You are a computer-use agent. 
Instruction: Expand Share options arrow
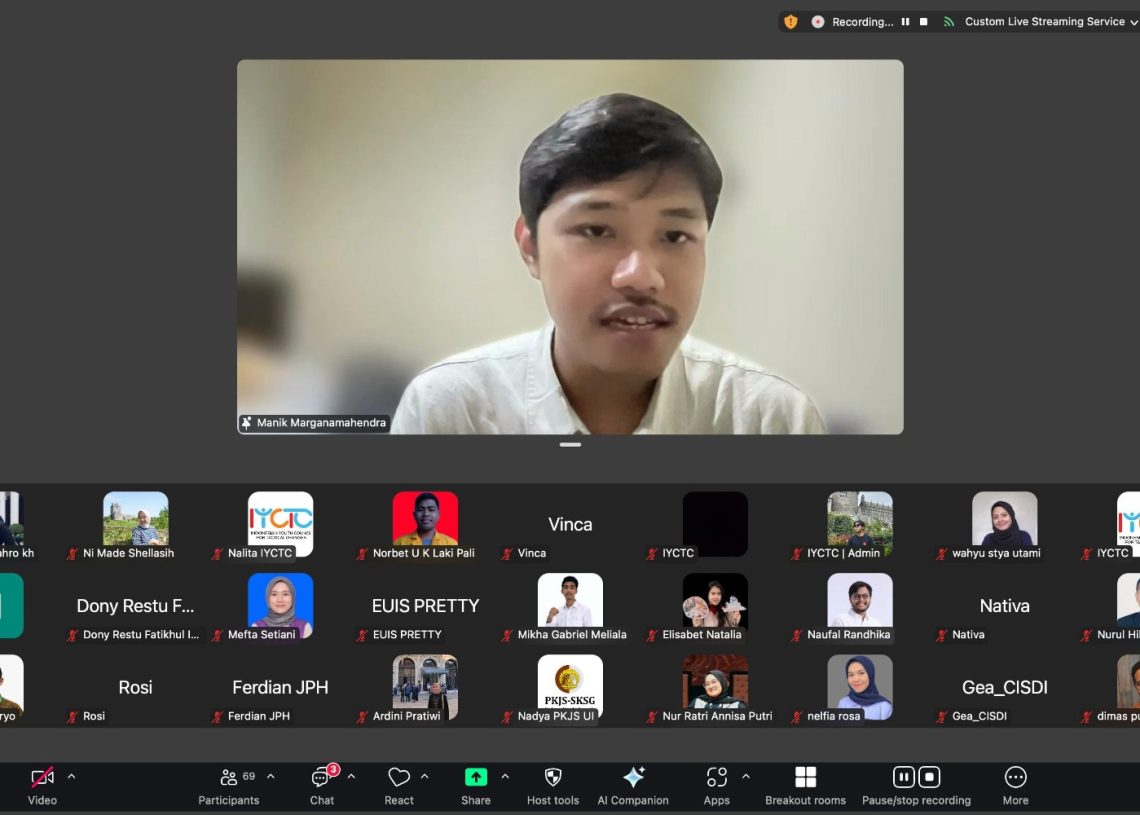505,776
